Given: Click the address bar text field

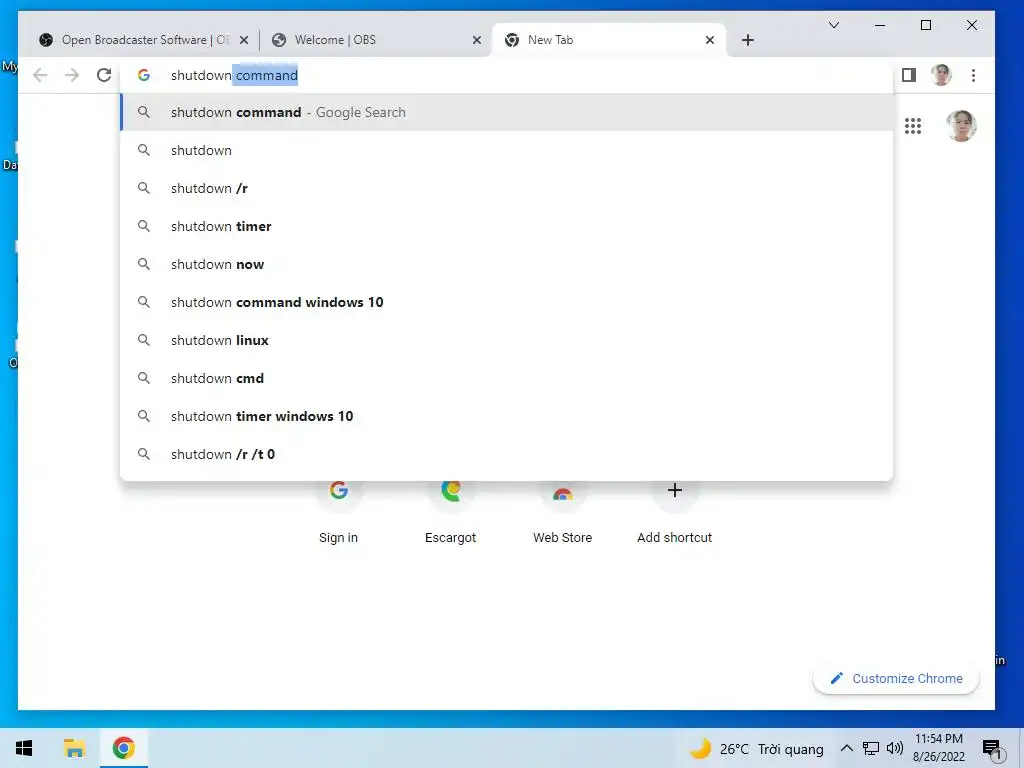Looking at the screenshot, I should (x=506, y=75).
